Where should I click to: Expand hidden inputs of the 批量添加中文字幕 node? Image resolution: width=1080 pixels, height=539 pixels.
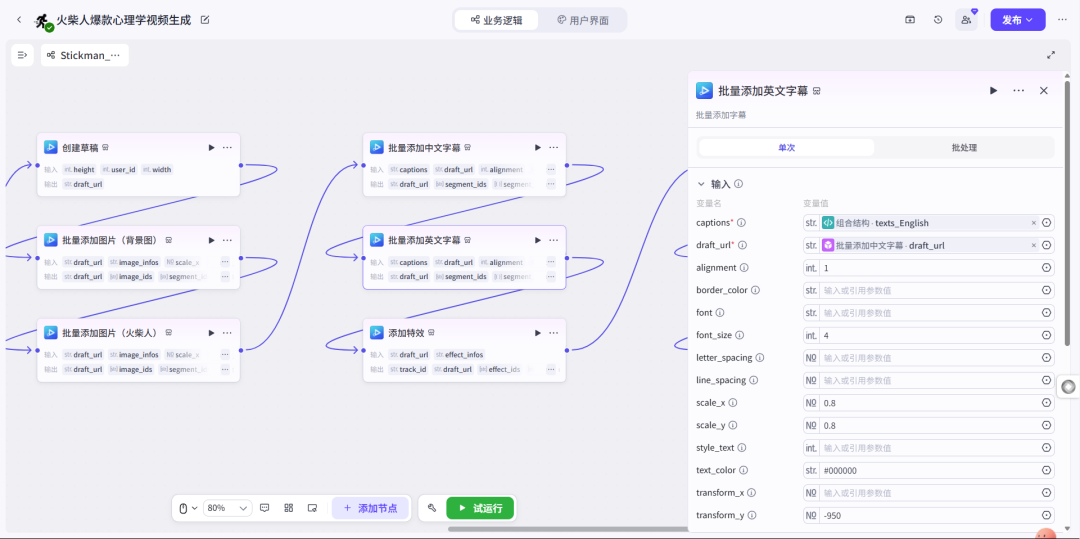pyautogui.click(x=551, y=169)
